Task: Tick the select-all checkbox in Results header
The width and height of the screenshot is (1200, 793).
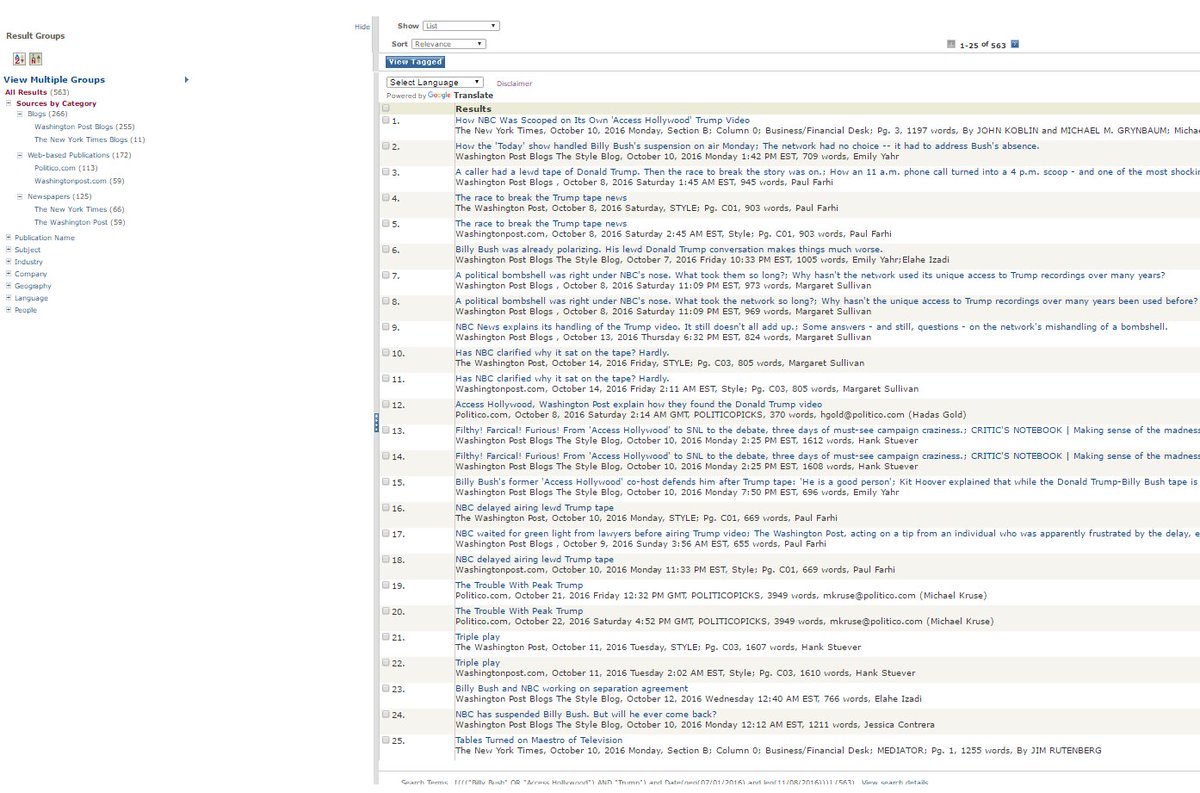Action: (x=386, y=108)
